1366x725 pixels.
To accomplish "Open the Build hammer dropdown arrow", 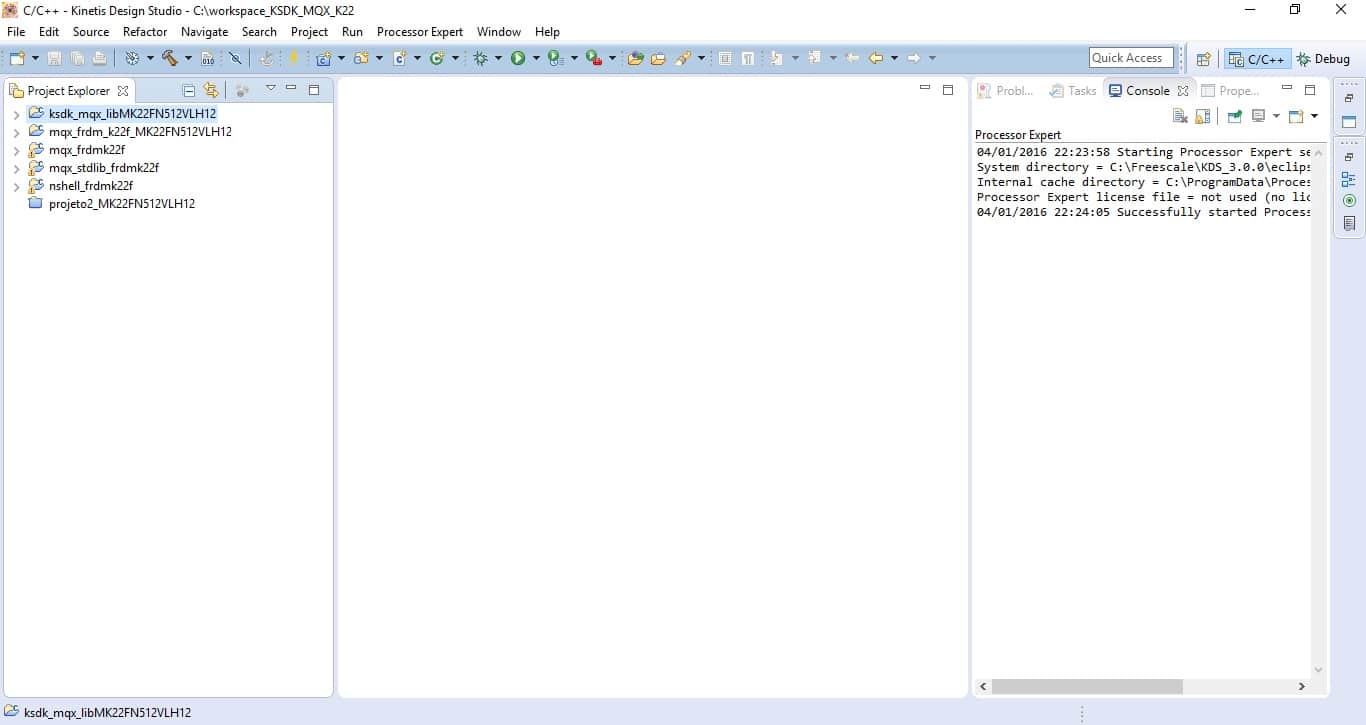I will point(187,58).
